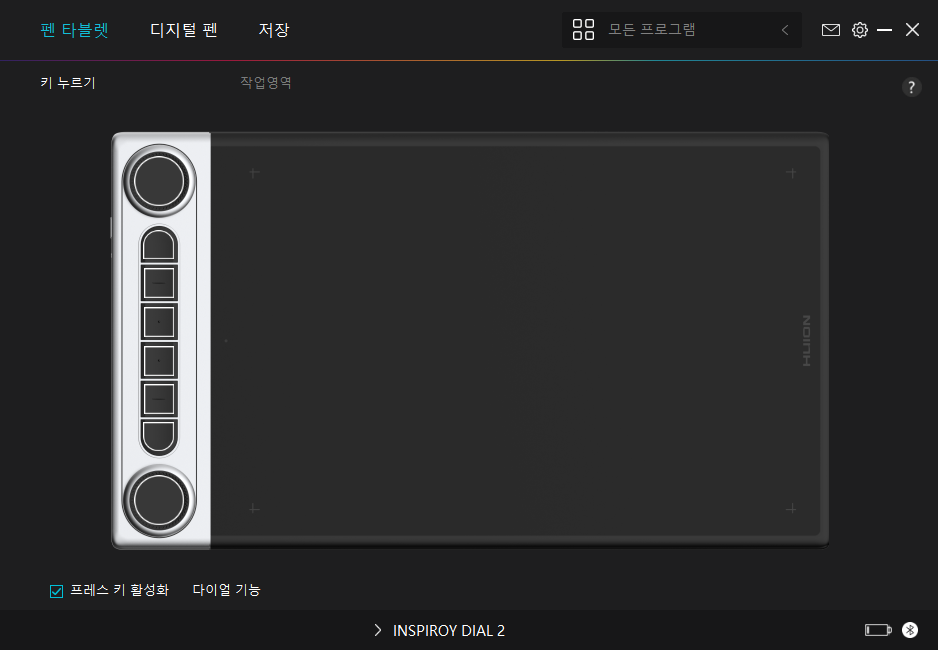Click the Bluetooth status icon
Screen dimensions: 938x650
click(910, 630)
